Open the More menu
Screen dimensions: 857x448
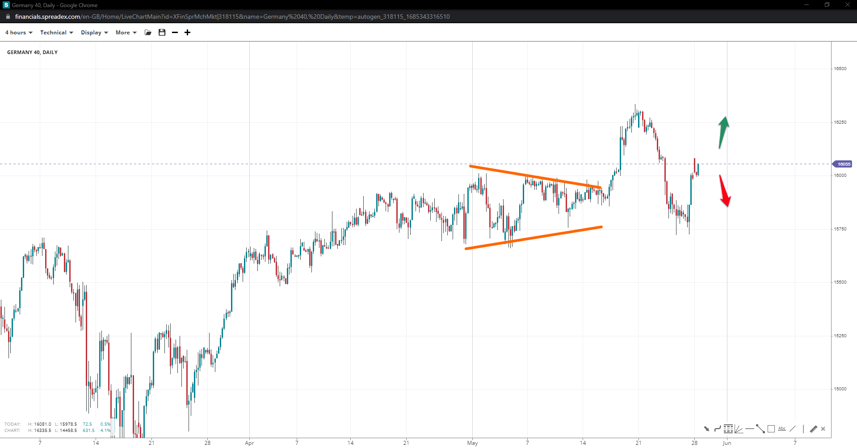pos(126,32)
